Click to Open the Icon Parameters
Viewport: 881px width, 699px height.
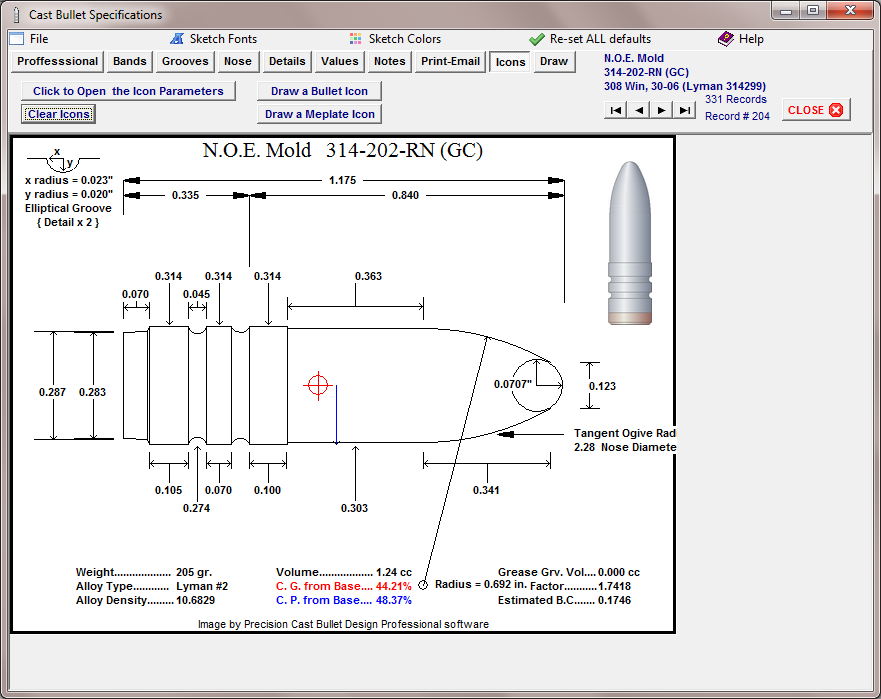click(x=128, y=91)
